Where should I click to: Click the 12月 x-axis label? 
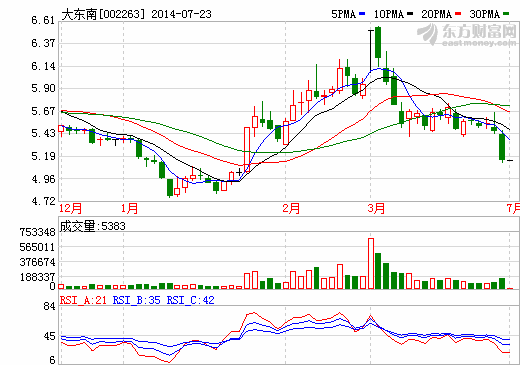tap(70, 208)
